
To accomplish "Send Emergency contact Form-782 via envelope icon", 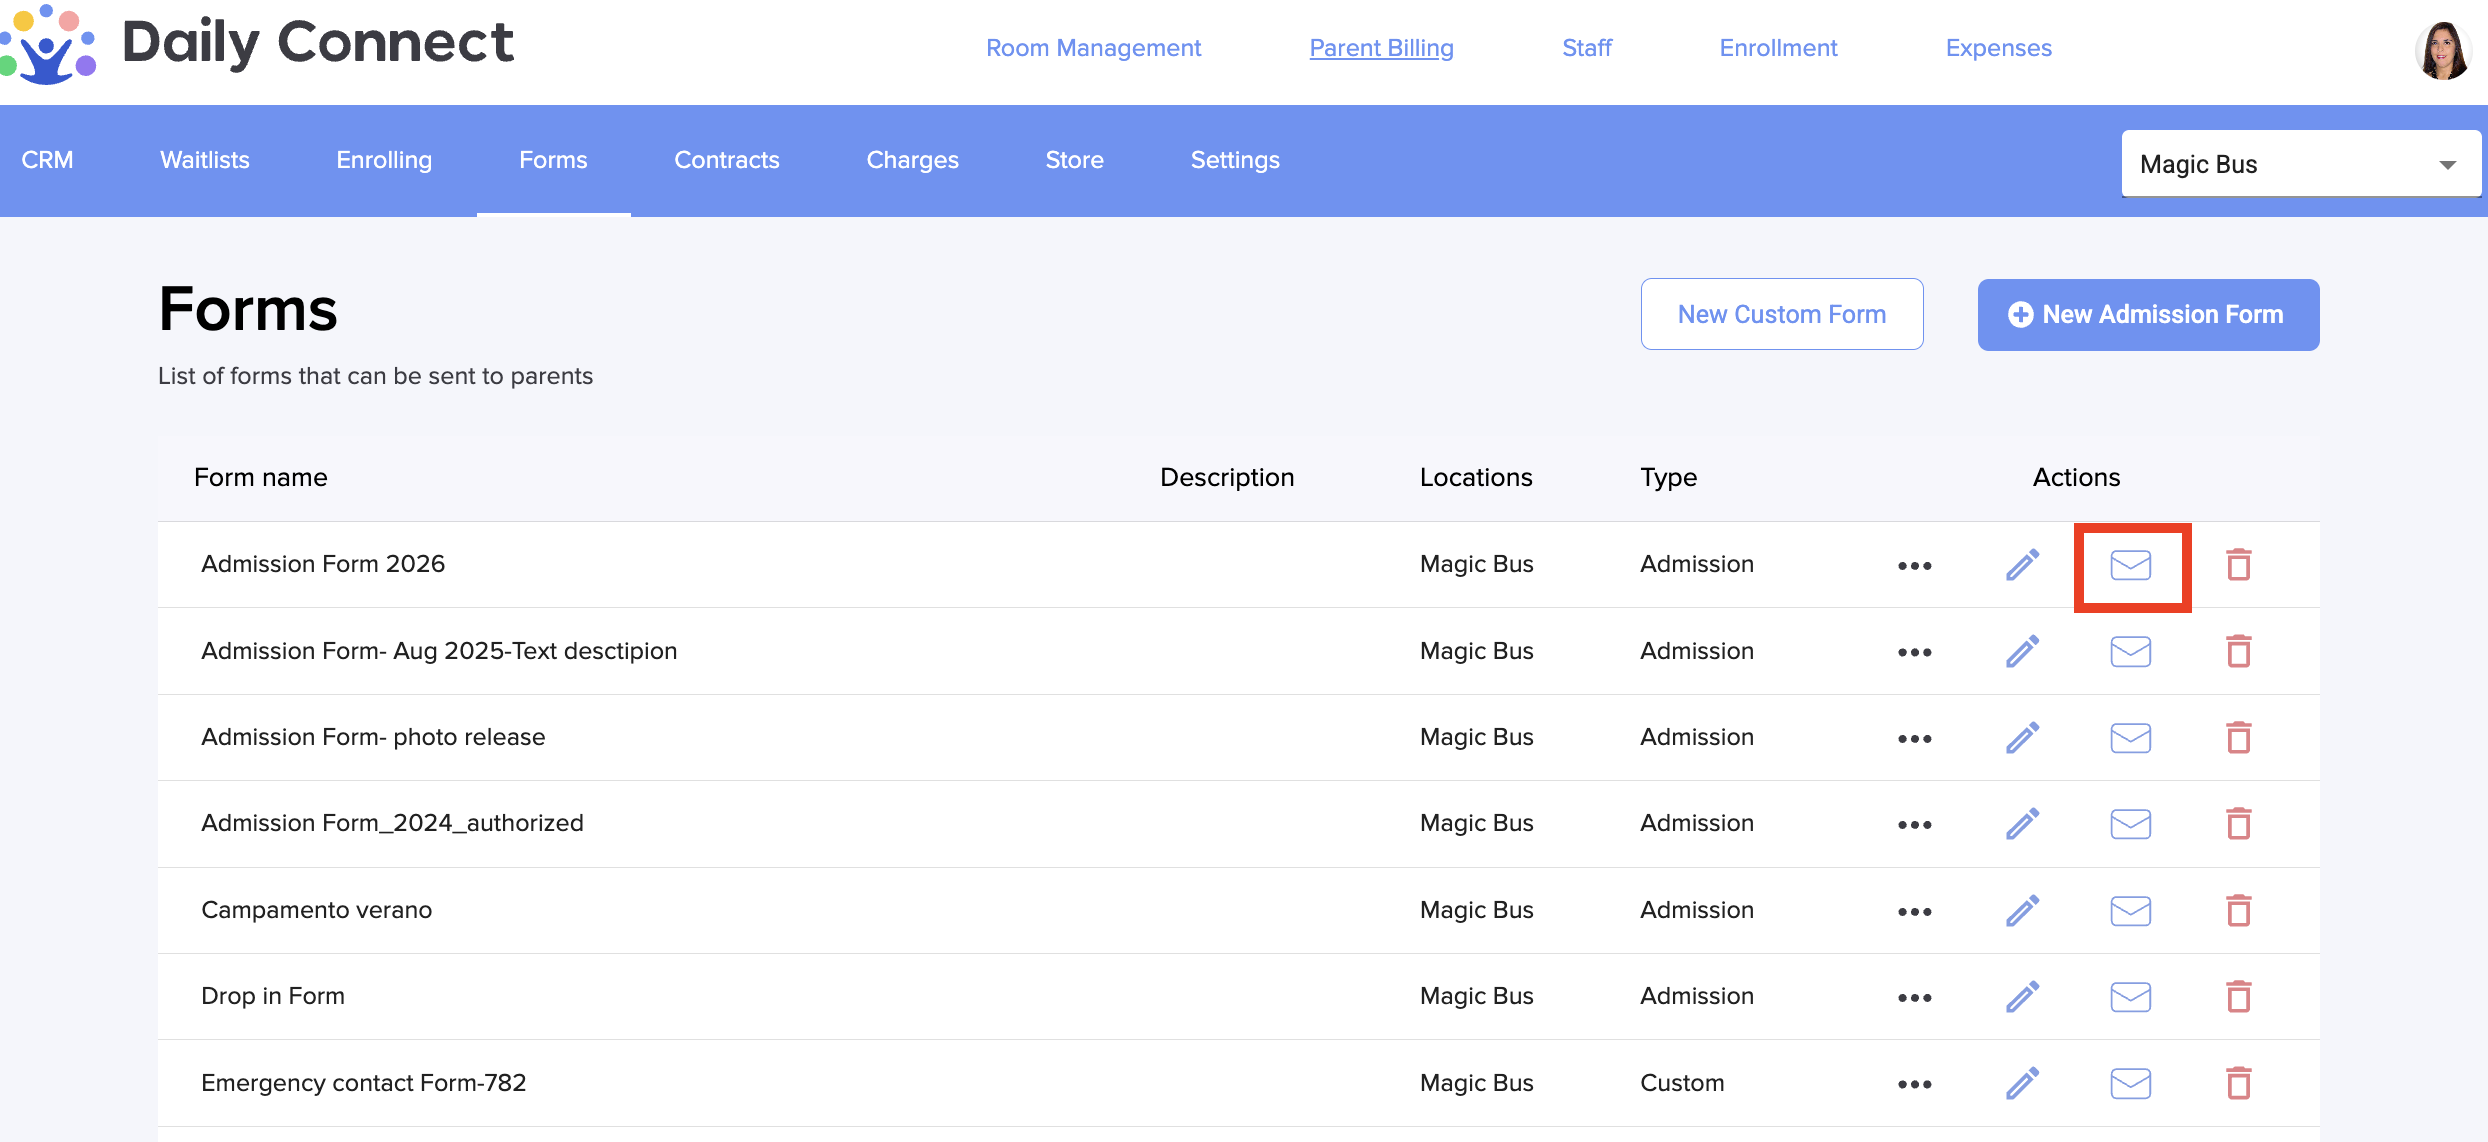I will pos(2130,1083).
